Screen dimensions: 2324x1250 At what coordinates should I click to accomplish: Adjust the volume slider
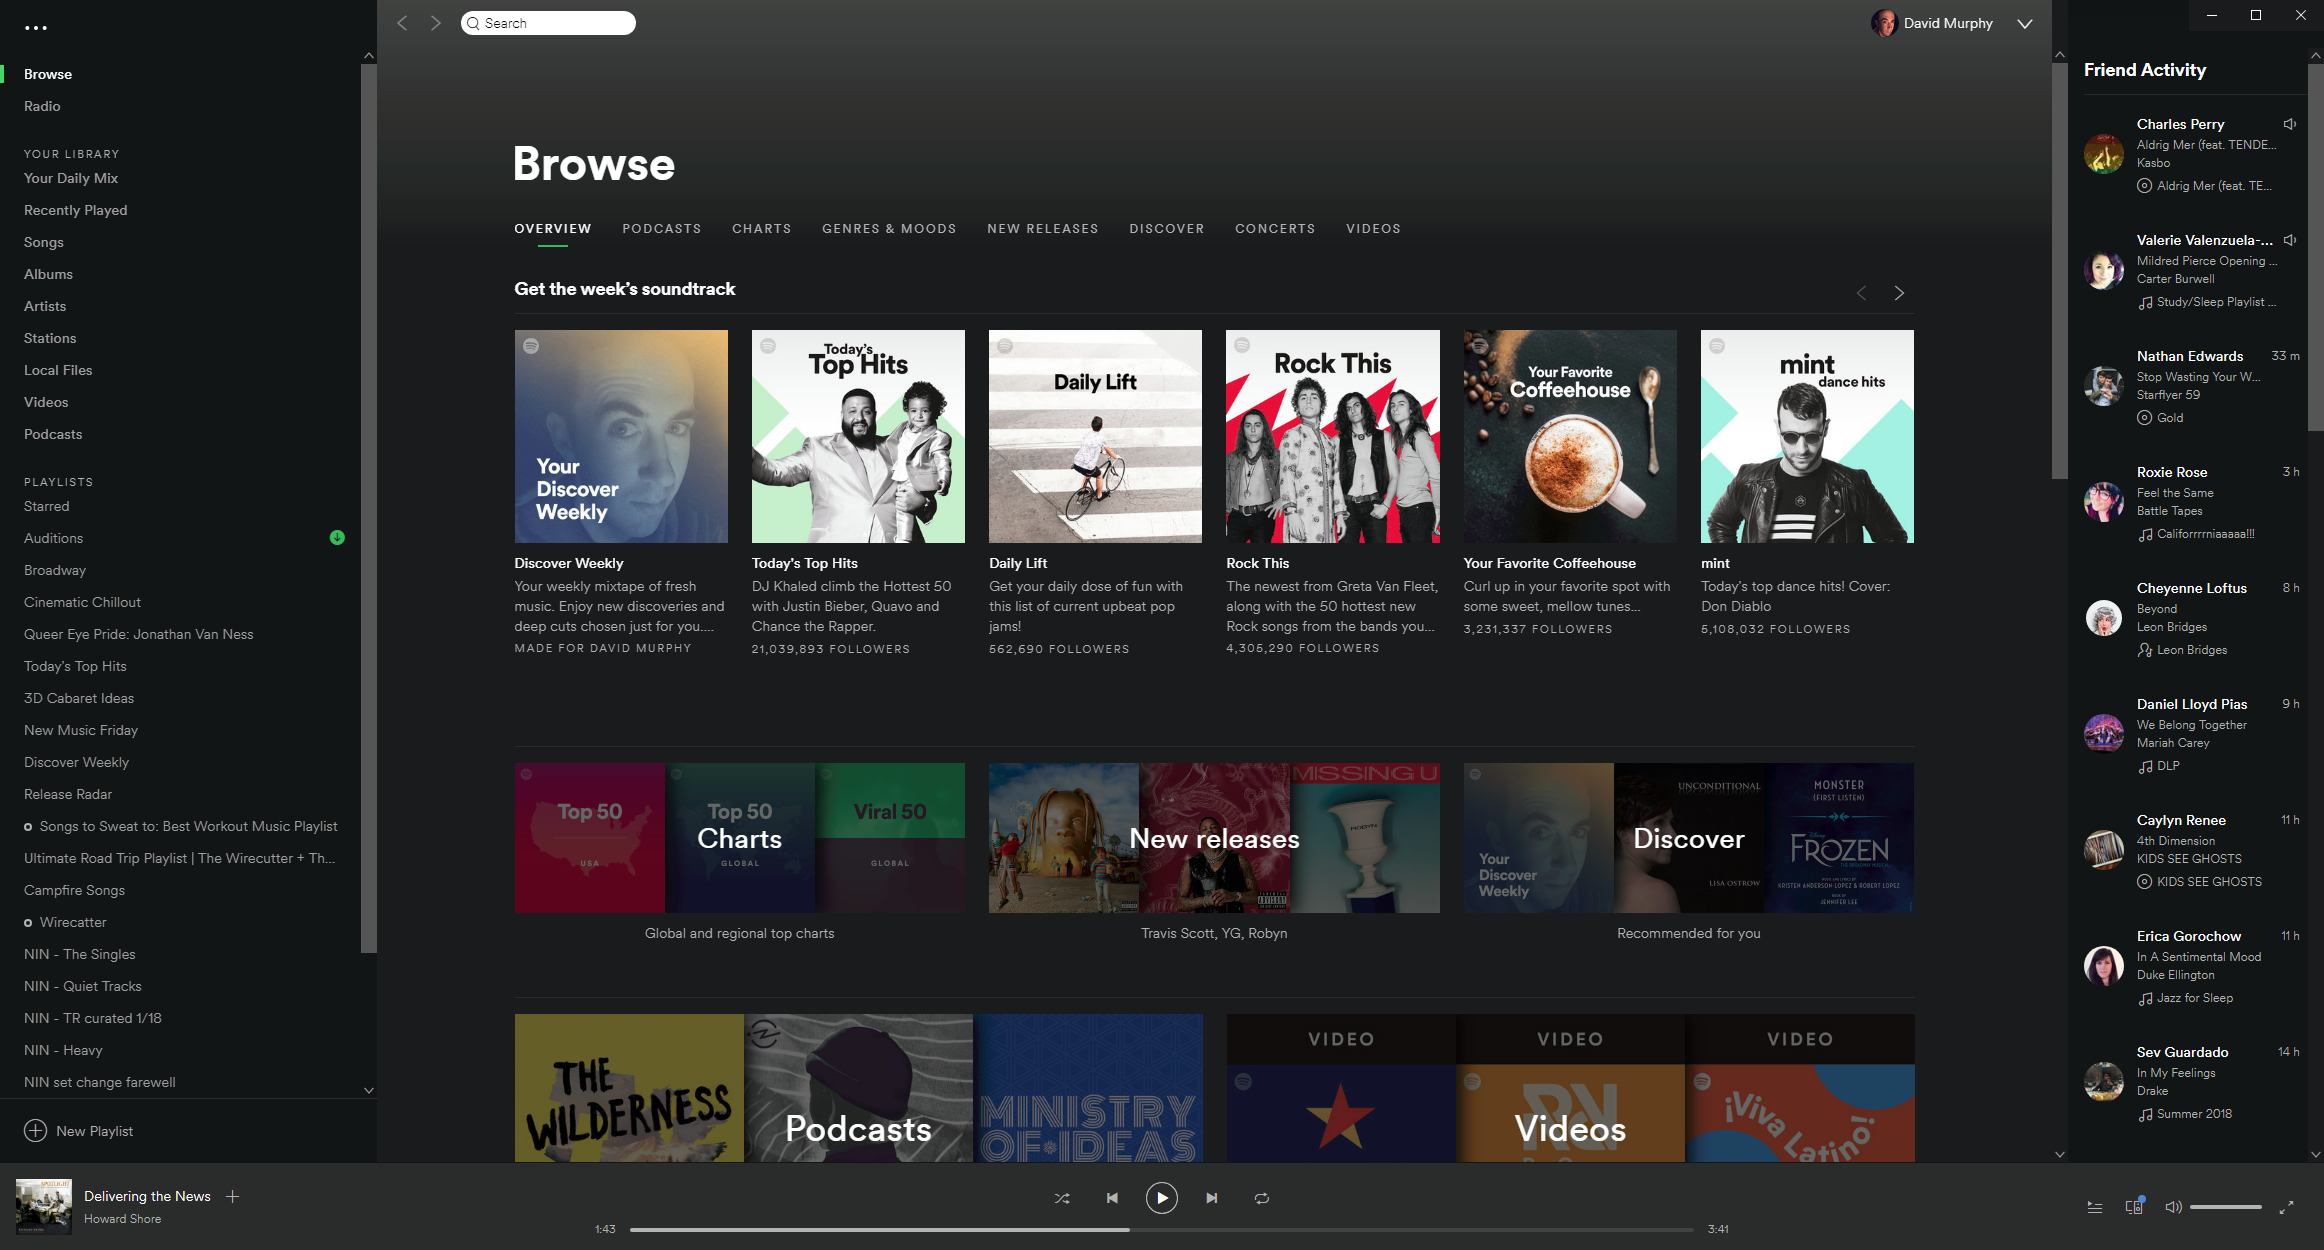point(2225,1207)
